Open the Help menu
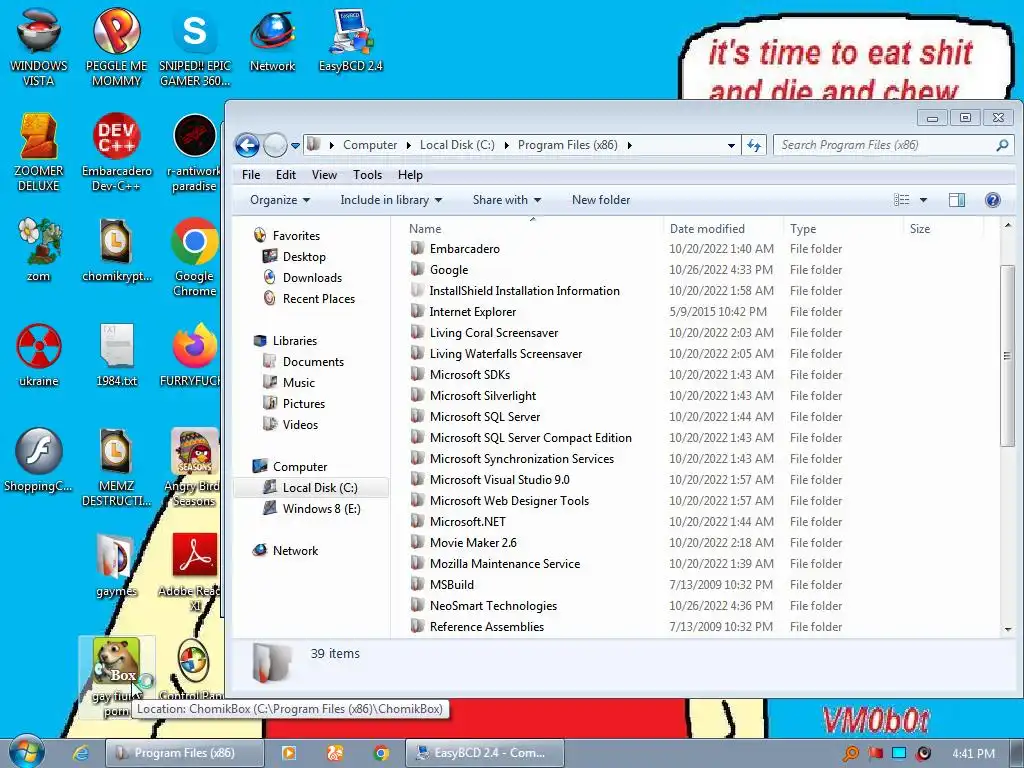The image size is (1024, 768). click(410, 175)
